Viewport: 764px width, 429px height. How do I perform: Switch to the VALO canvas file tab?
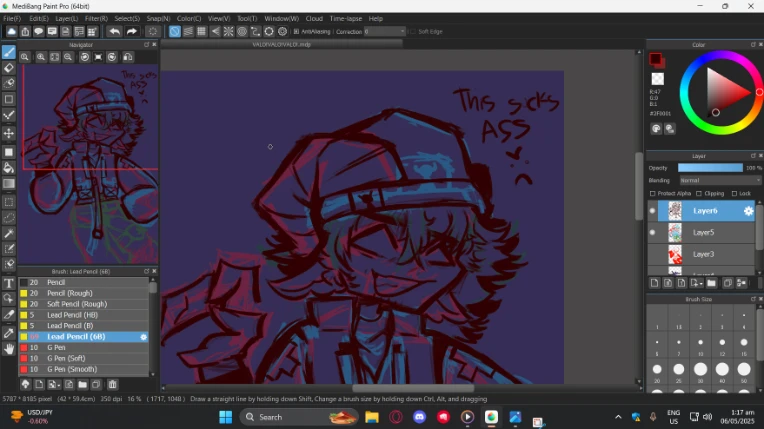click(x=282, y=44)
